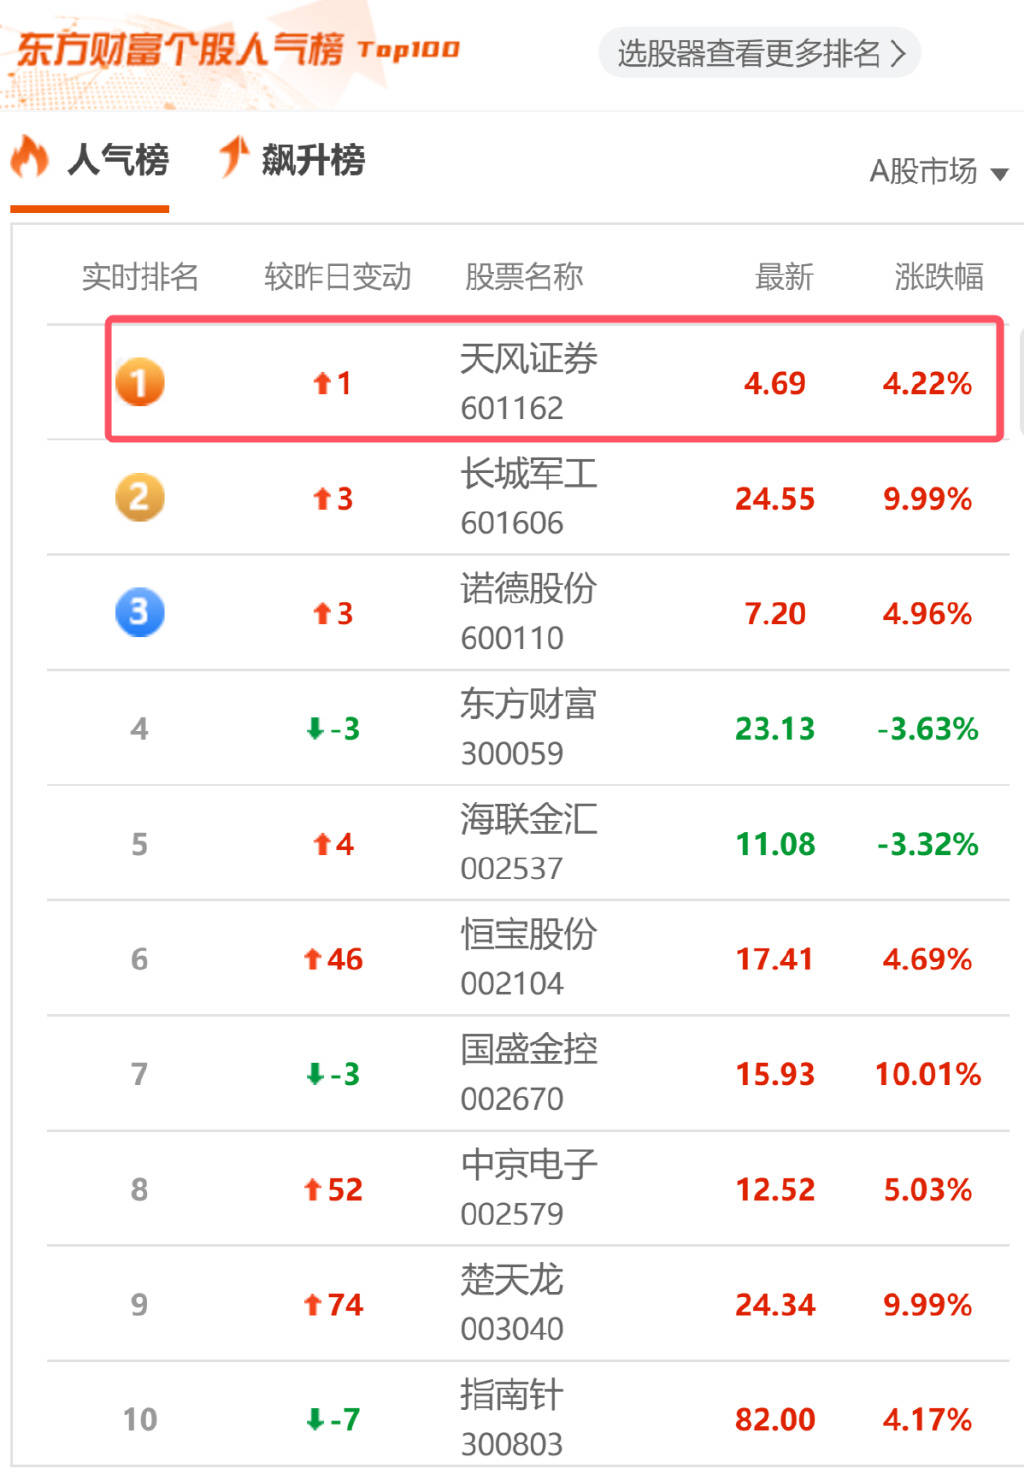Click the red underline under 人气榜
The height and width of the screenshot is (1480, 1024).
click(91, 209)
